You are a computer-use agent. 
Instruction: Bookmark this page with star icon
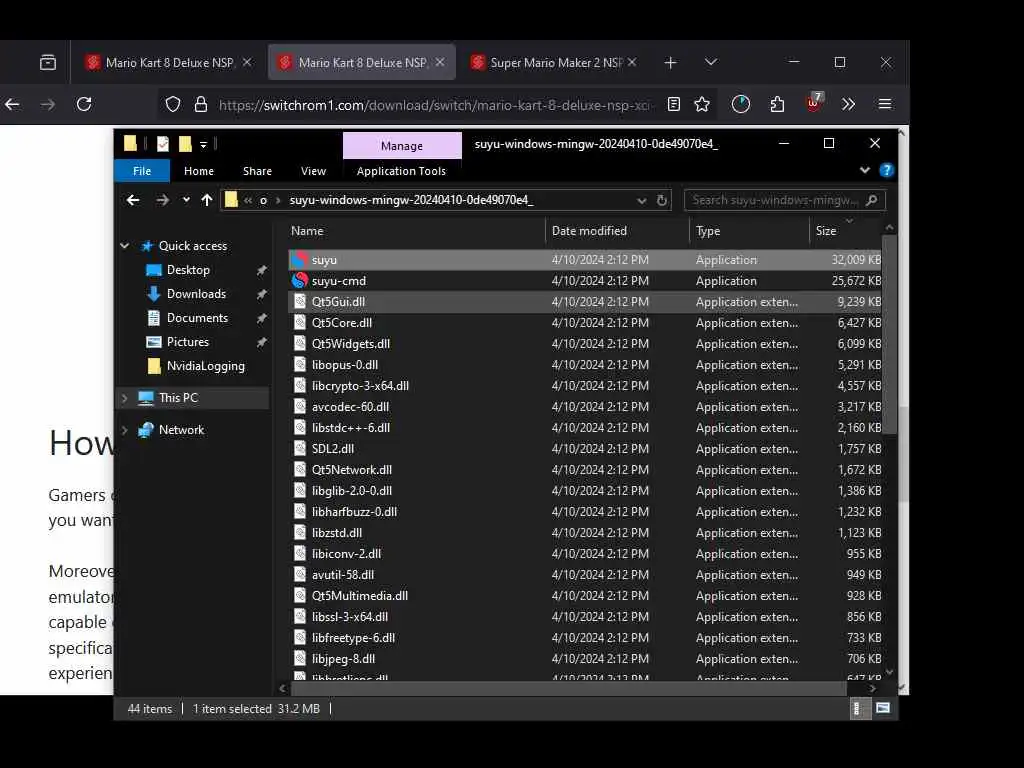point(702,104)
